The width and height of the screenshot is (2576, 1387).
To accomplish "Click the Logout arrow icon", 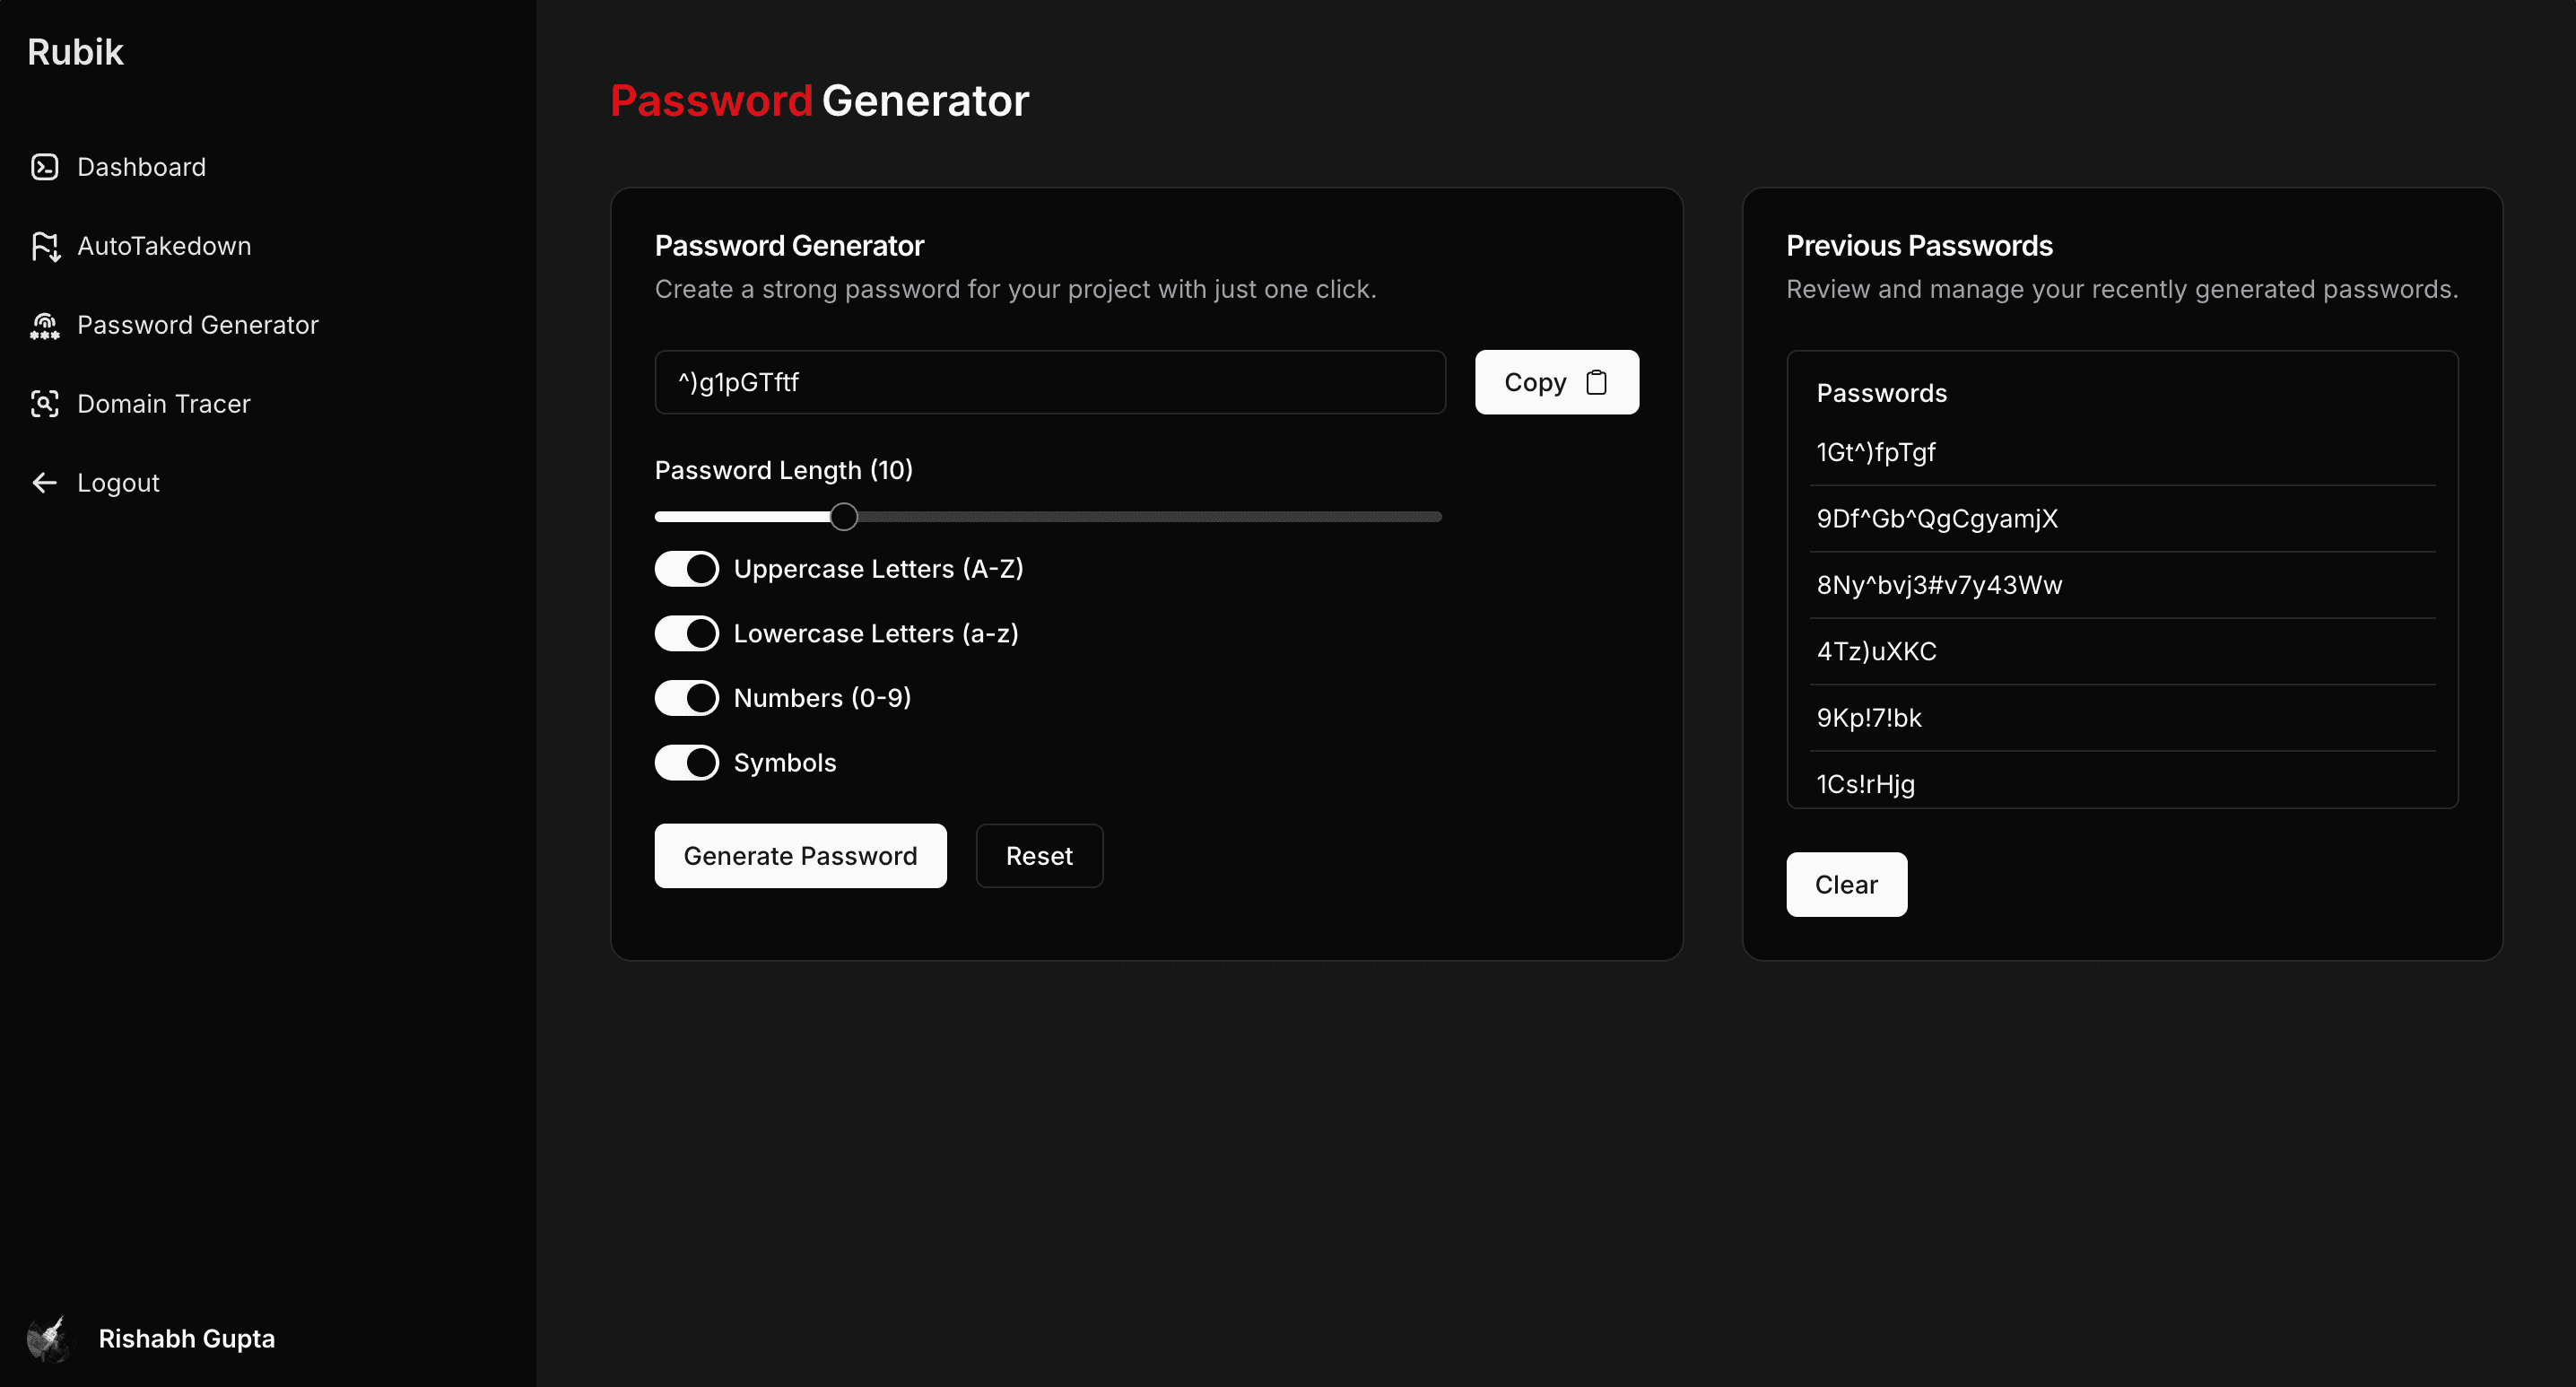I will [x=45, y=483].
